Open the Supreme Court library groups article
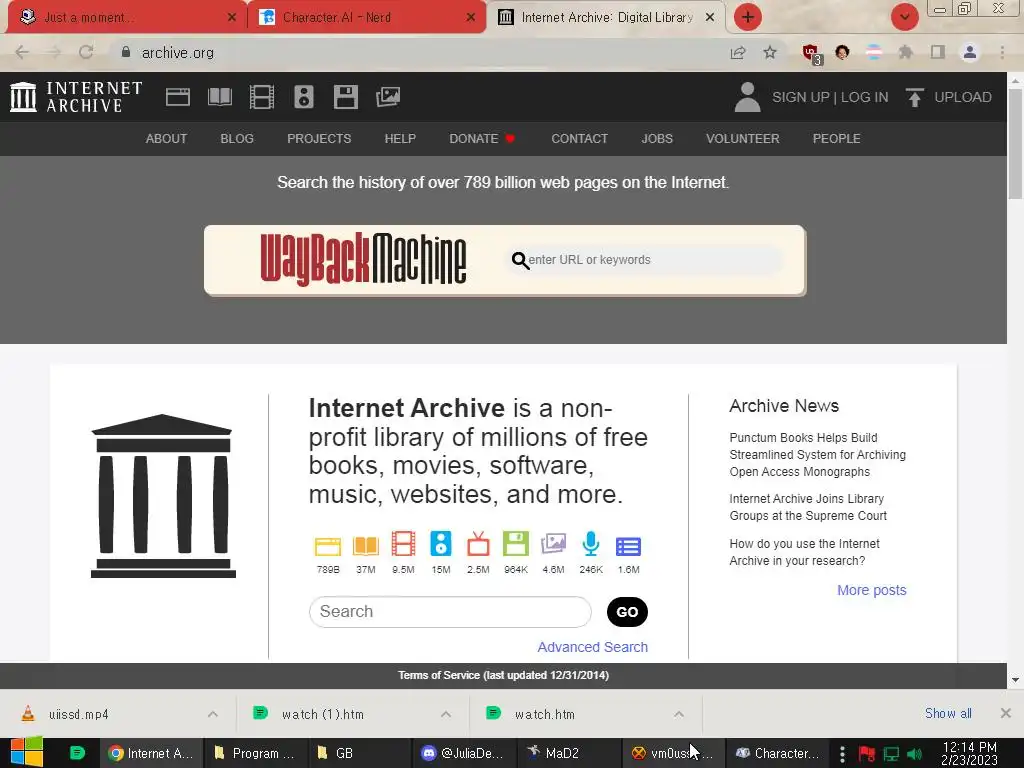The image size is (1024, 768). pyautogui.click(x=808, y=507)
